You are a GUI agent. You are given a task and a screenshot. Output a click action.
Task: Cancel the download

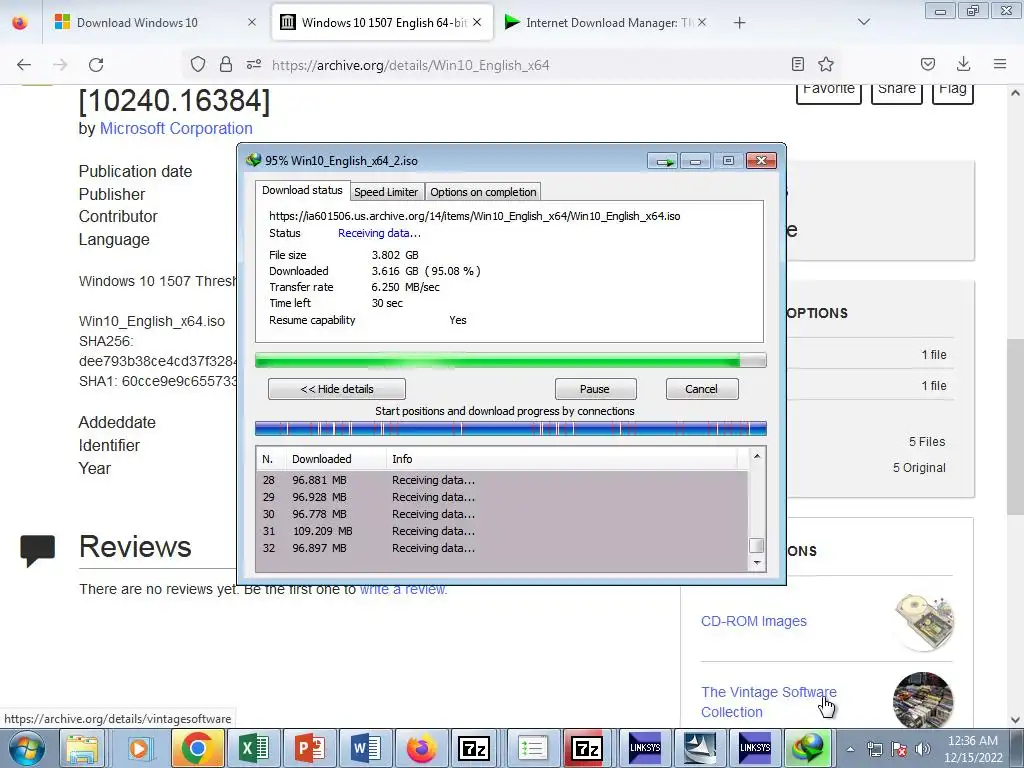click(702, 389)
